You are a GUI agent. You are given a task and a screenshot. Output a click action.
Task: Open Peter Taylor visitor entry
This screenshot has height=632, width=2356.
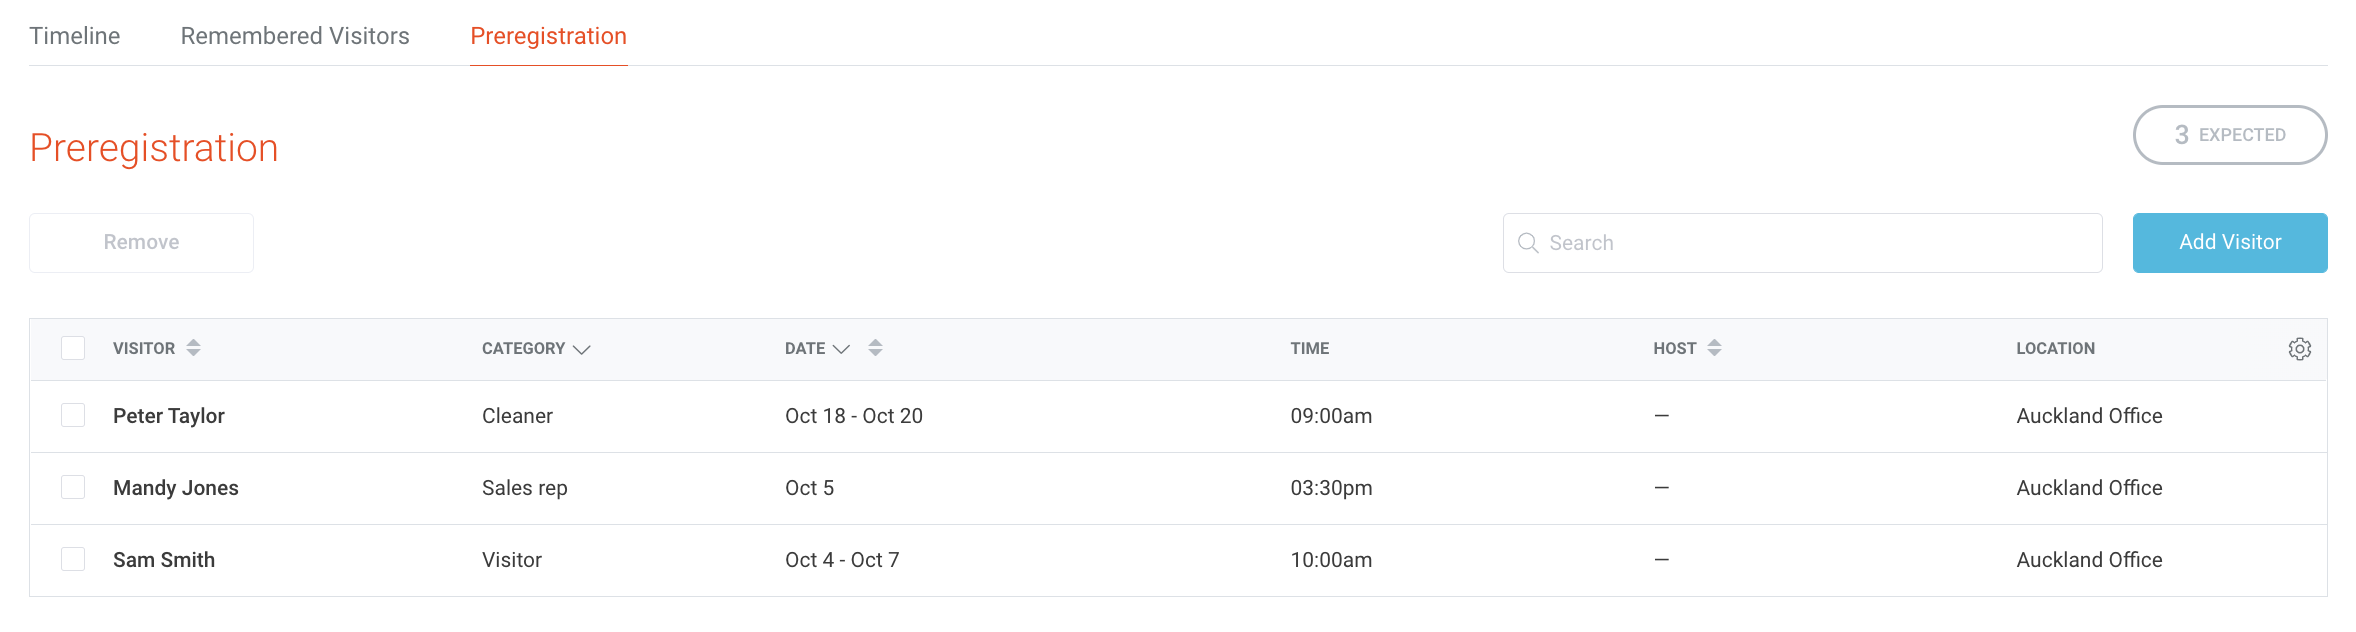[x=169, y=416]
